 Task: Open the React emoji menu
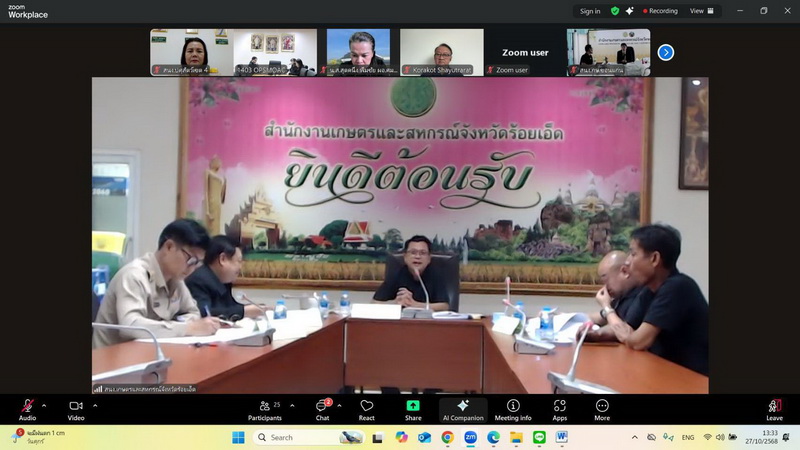click(367, 408)
